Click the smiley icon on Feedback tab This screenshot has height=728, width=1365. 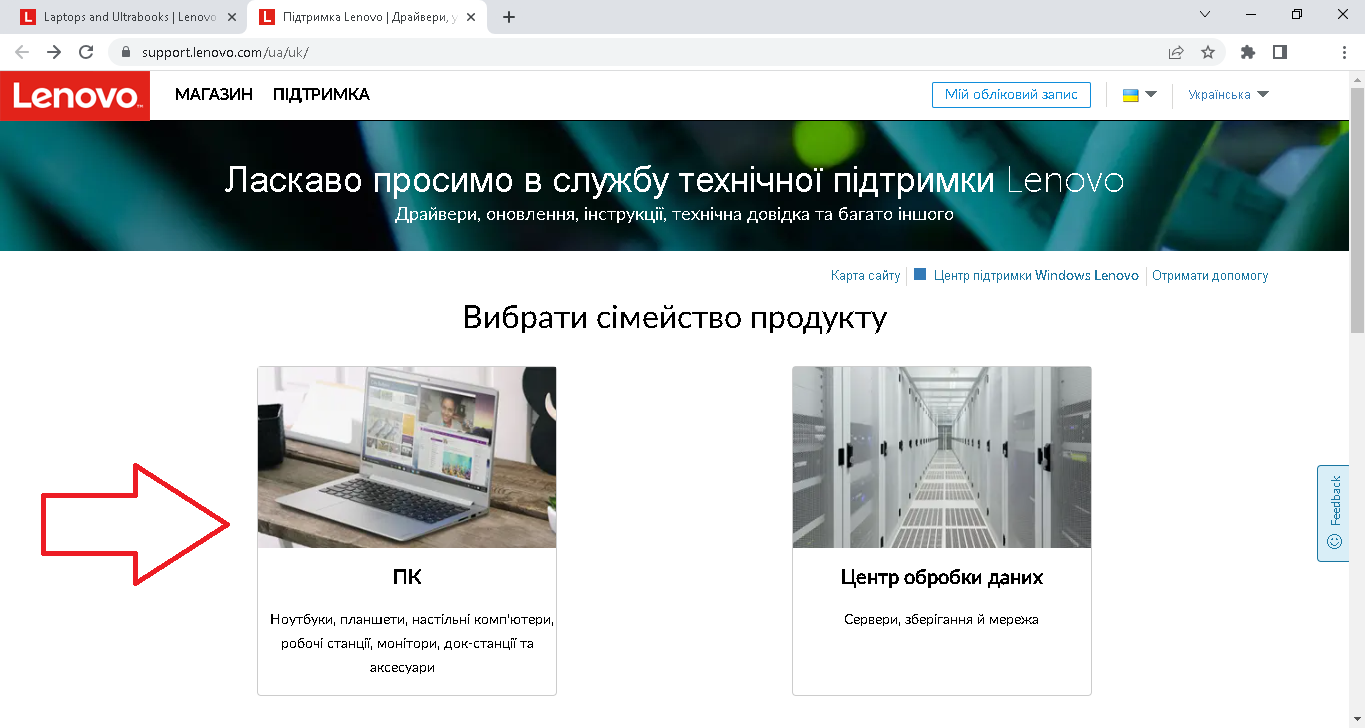(x=1334, y=541)
